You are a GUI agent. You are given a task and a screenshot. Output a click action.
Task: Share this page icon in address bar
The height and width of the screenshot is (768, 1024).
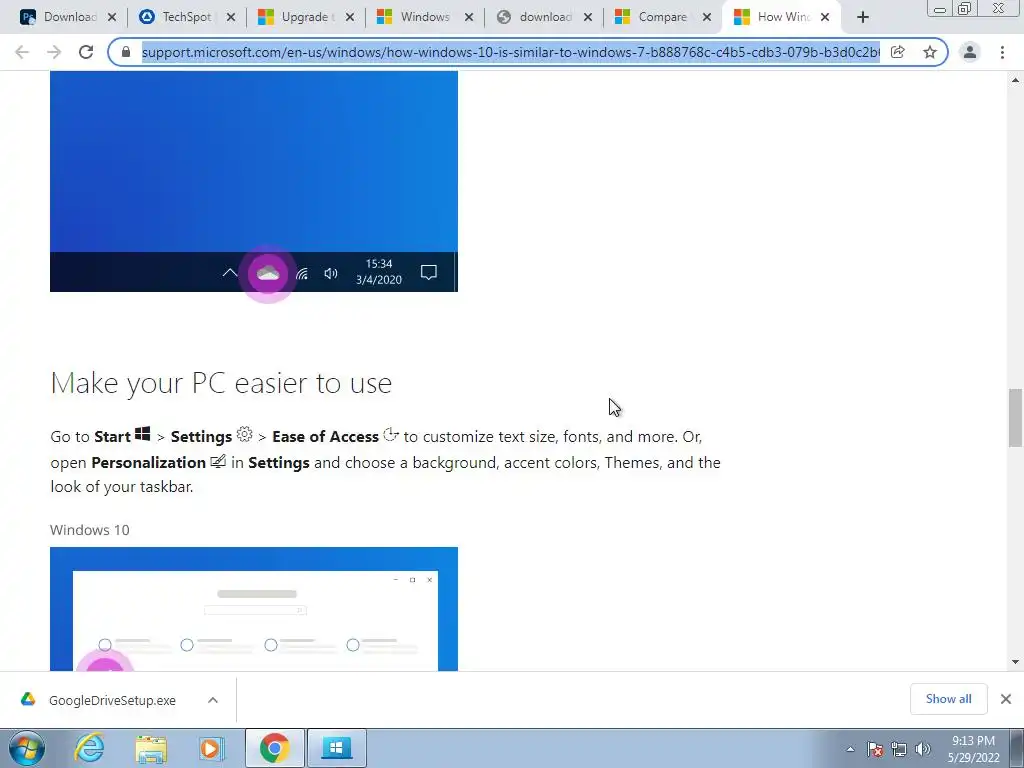pos(898,52)
